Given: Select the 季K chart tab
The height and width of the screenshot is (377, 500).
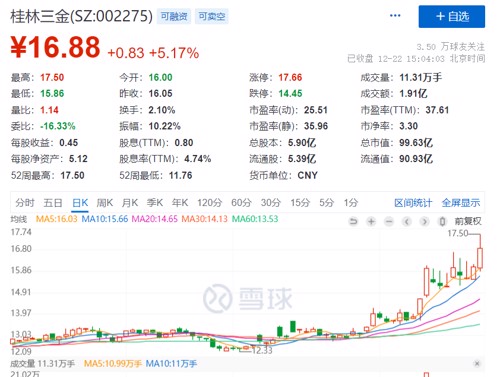Looking at the screenshot, I should tap(155, 203).
